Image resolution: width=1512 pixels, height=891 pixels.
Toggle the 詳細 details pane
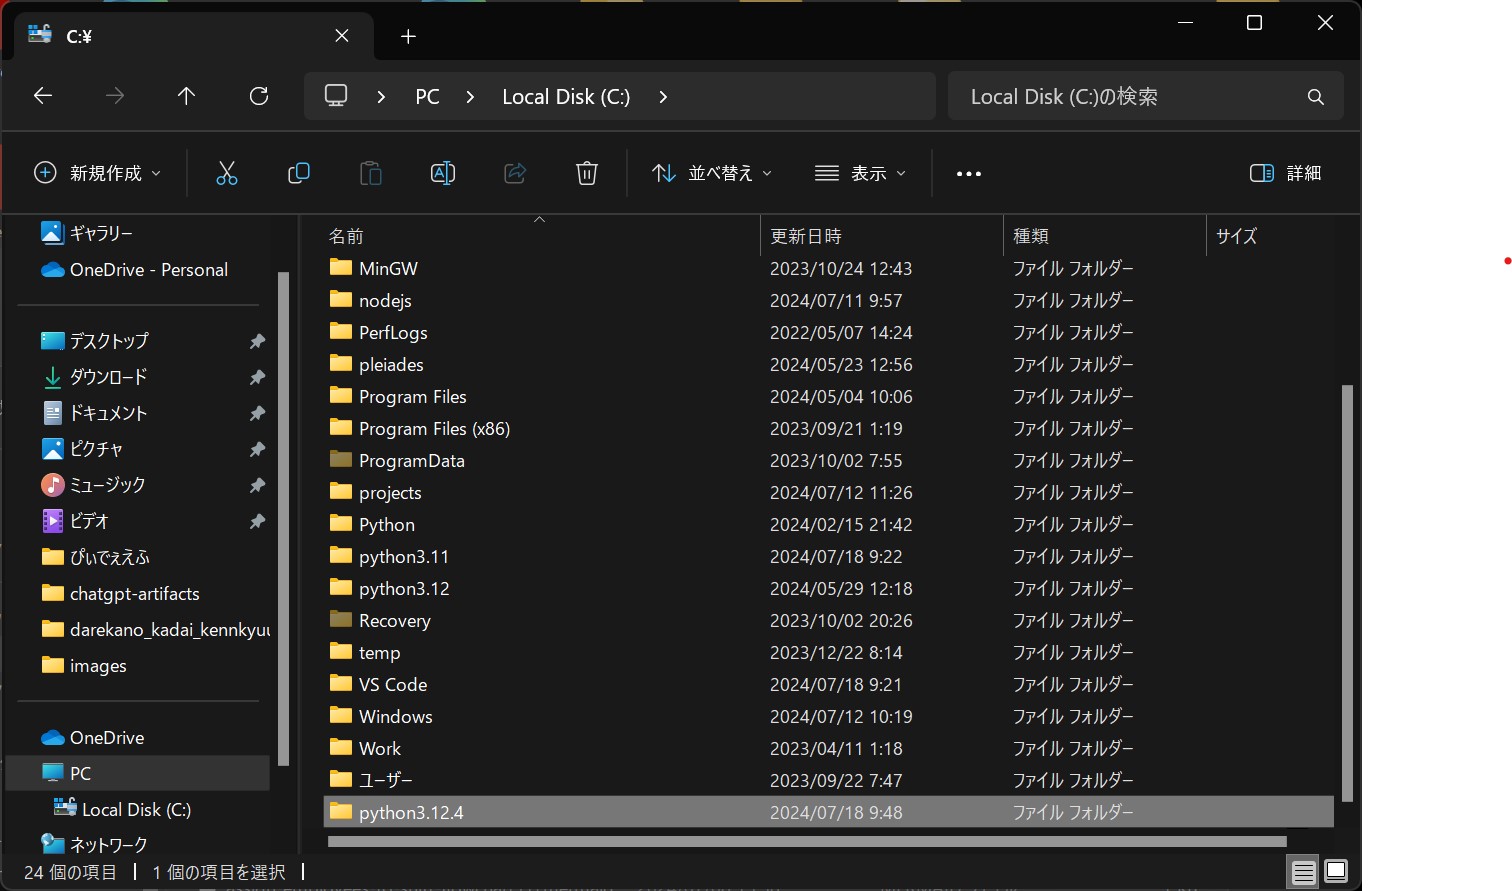[x=1286, y=173]
